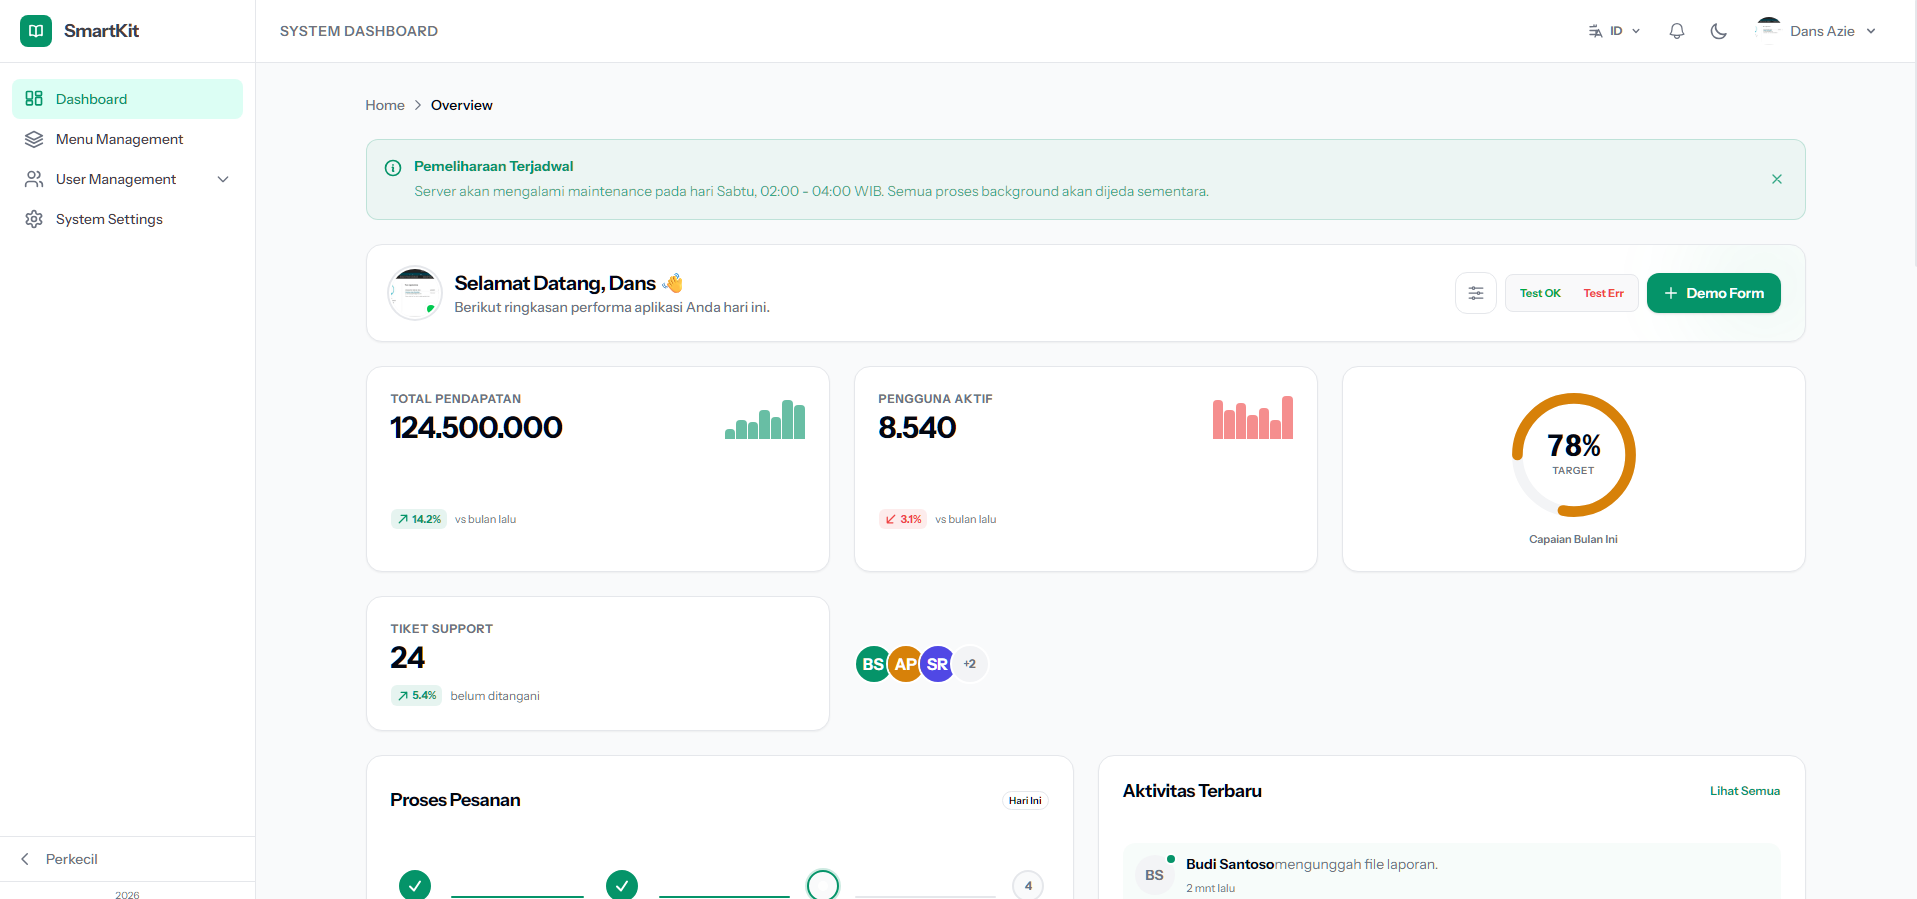Click the SmartKit book logo icon
The width and height of the screenshot is (1917, 899).
(36, 31)
